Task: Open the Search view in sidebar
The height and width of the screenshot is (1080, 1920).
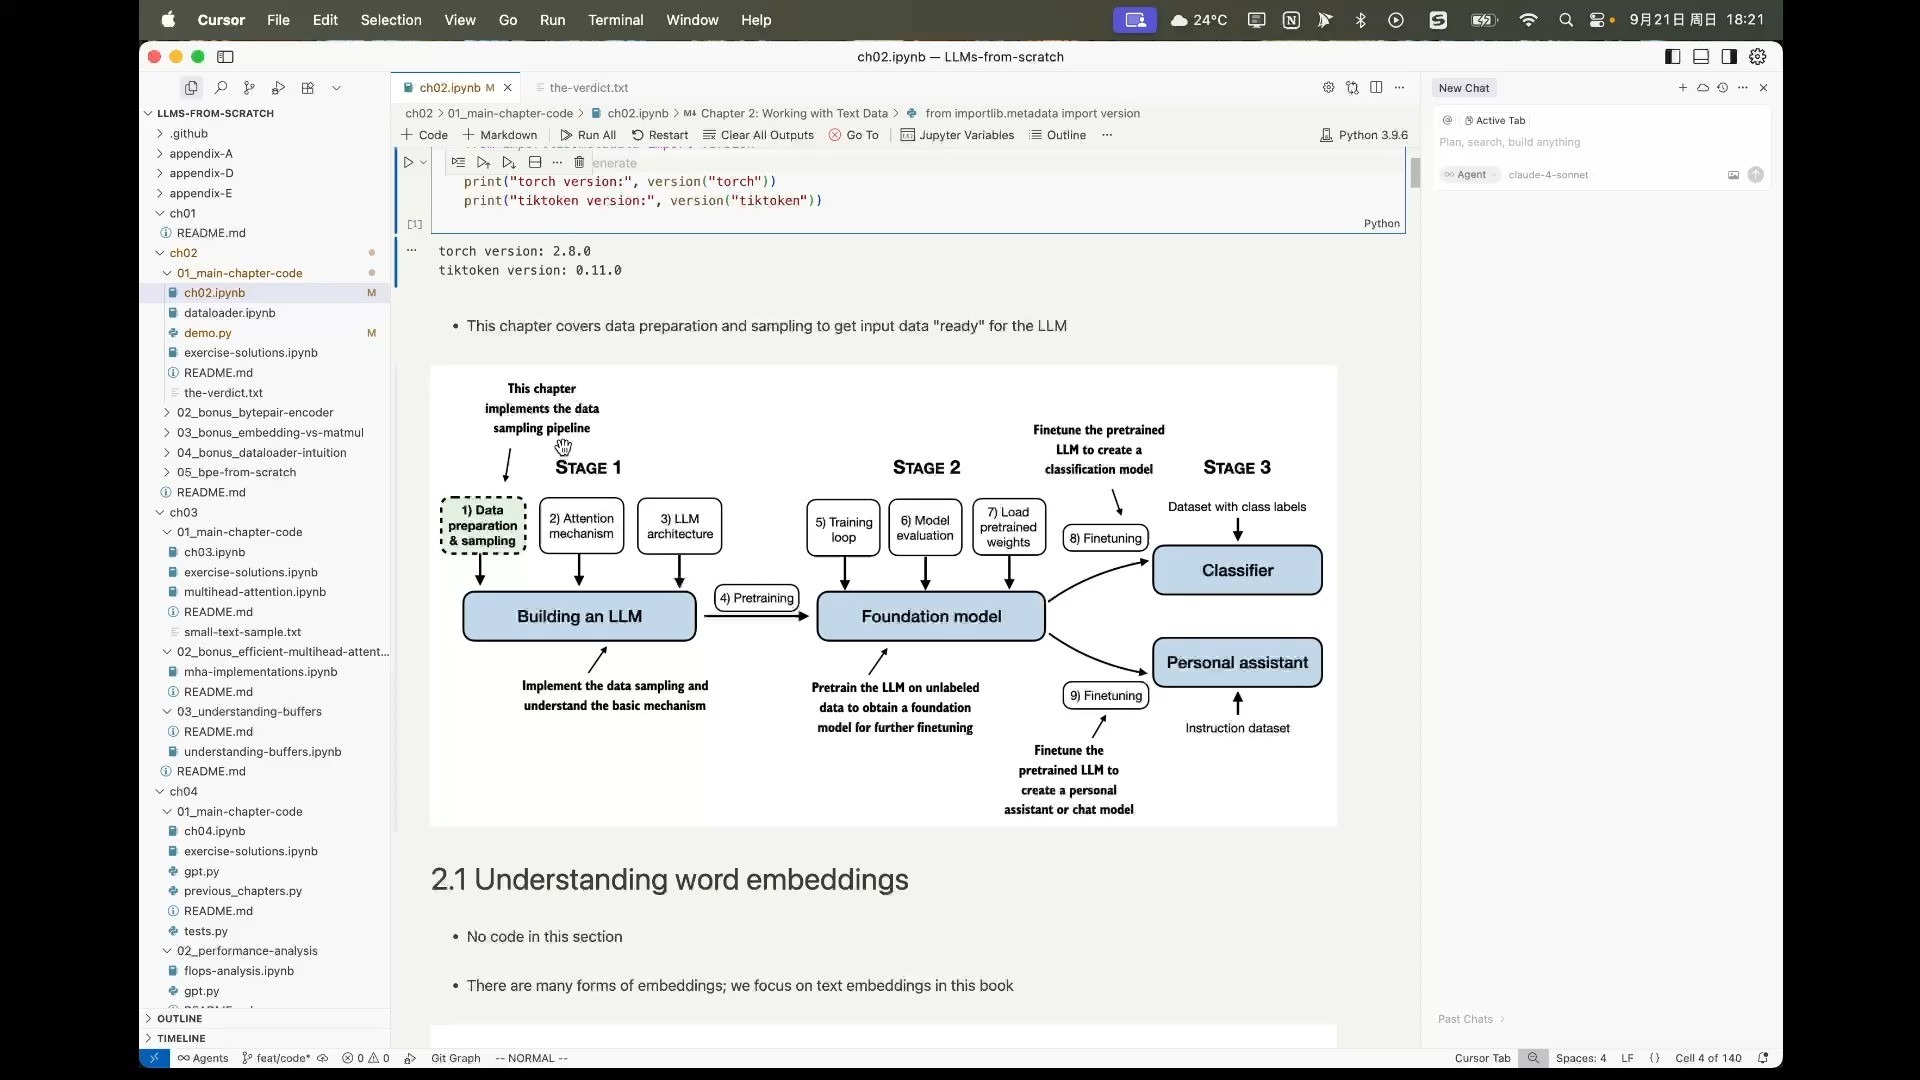Action: 221,88
